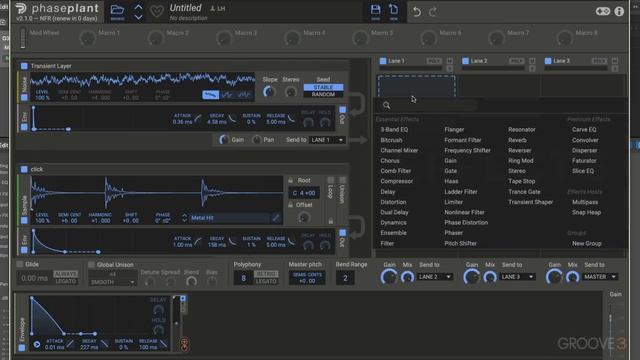Select the first noise waveform shape button
The height and width of the screenshot is (360, 640).
(x=211, y=95)
